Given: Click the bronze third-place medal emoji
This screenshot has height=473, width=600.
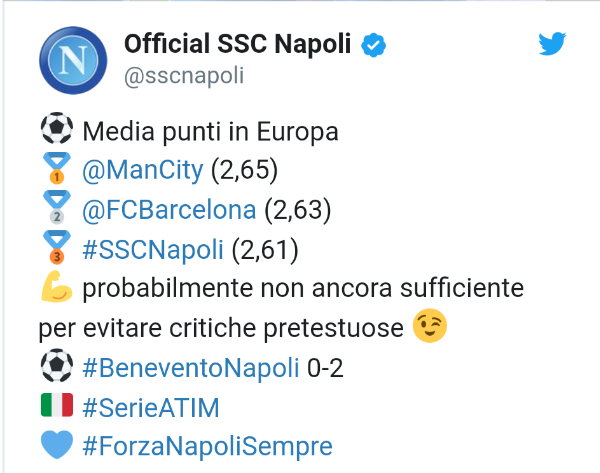Looking at the screenshot, I should 57,249.
